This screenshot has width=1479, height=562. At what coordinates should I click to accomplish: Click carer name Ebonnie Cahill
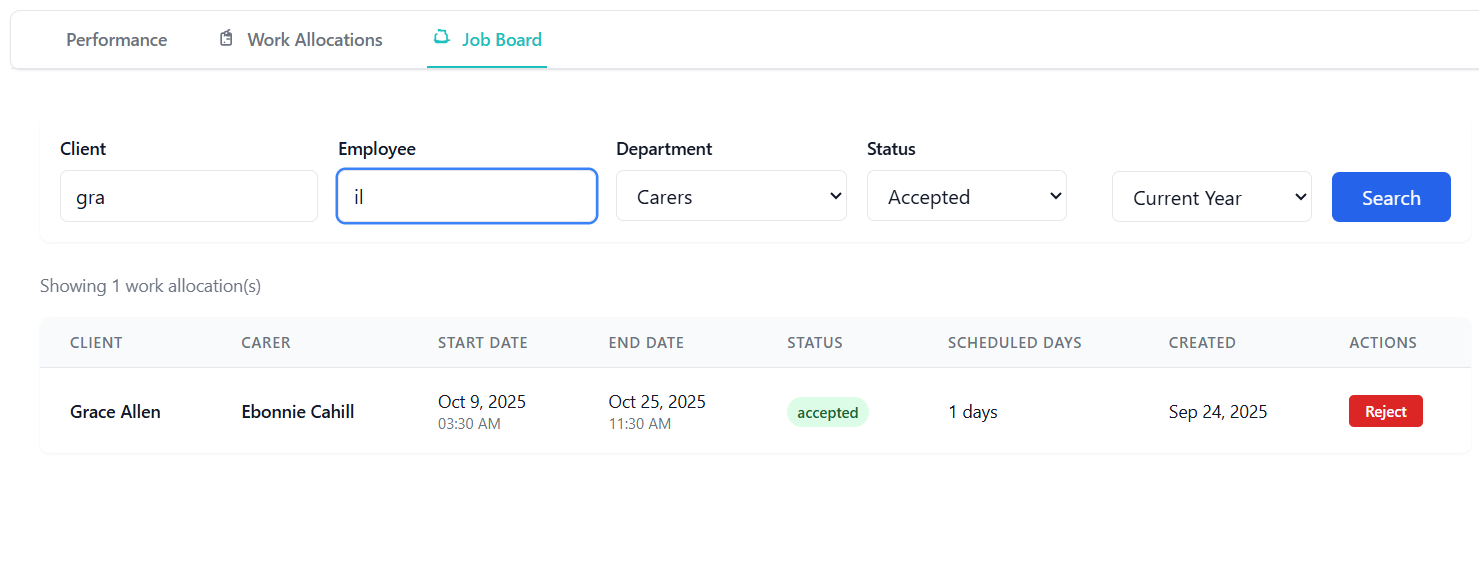pyautogui.click(x=298, y=412)
